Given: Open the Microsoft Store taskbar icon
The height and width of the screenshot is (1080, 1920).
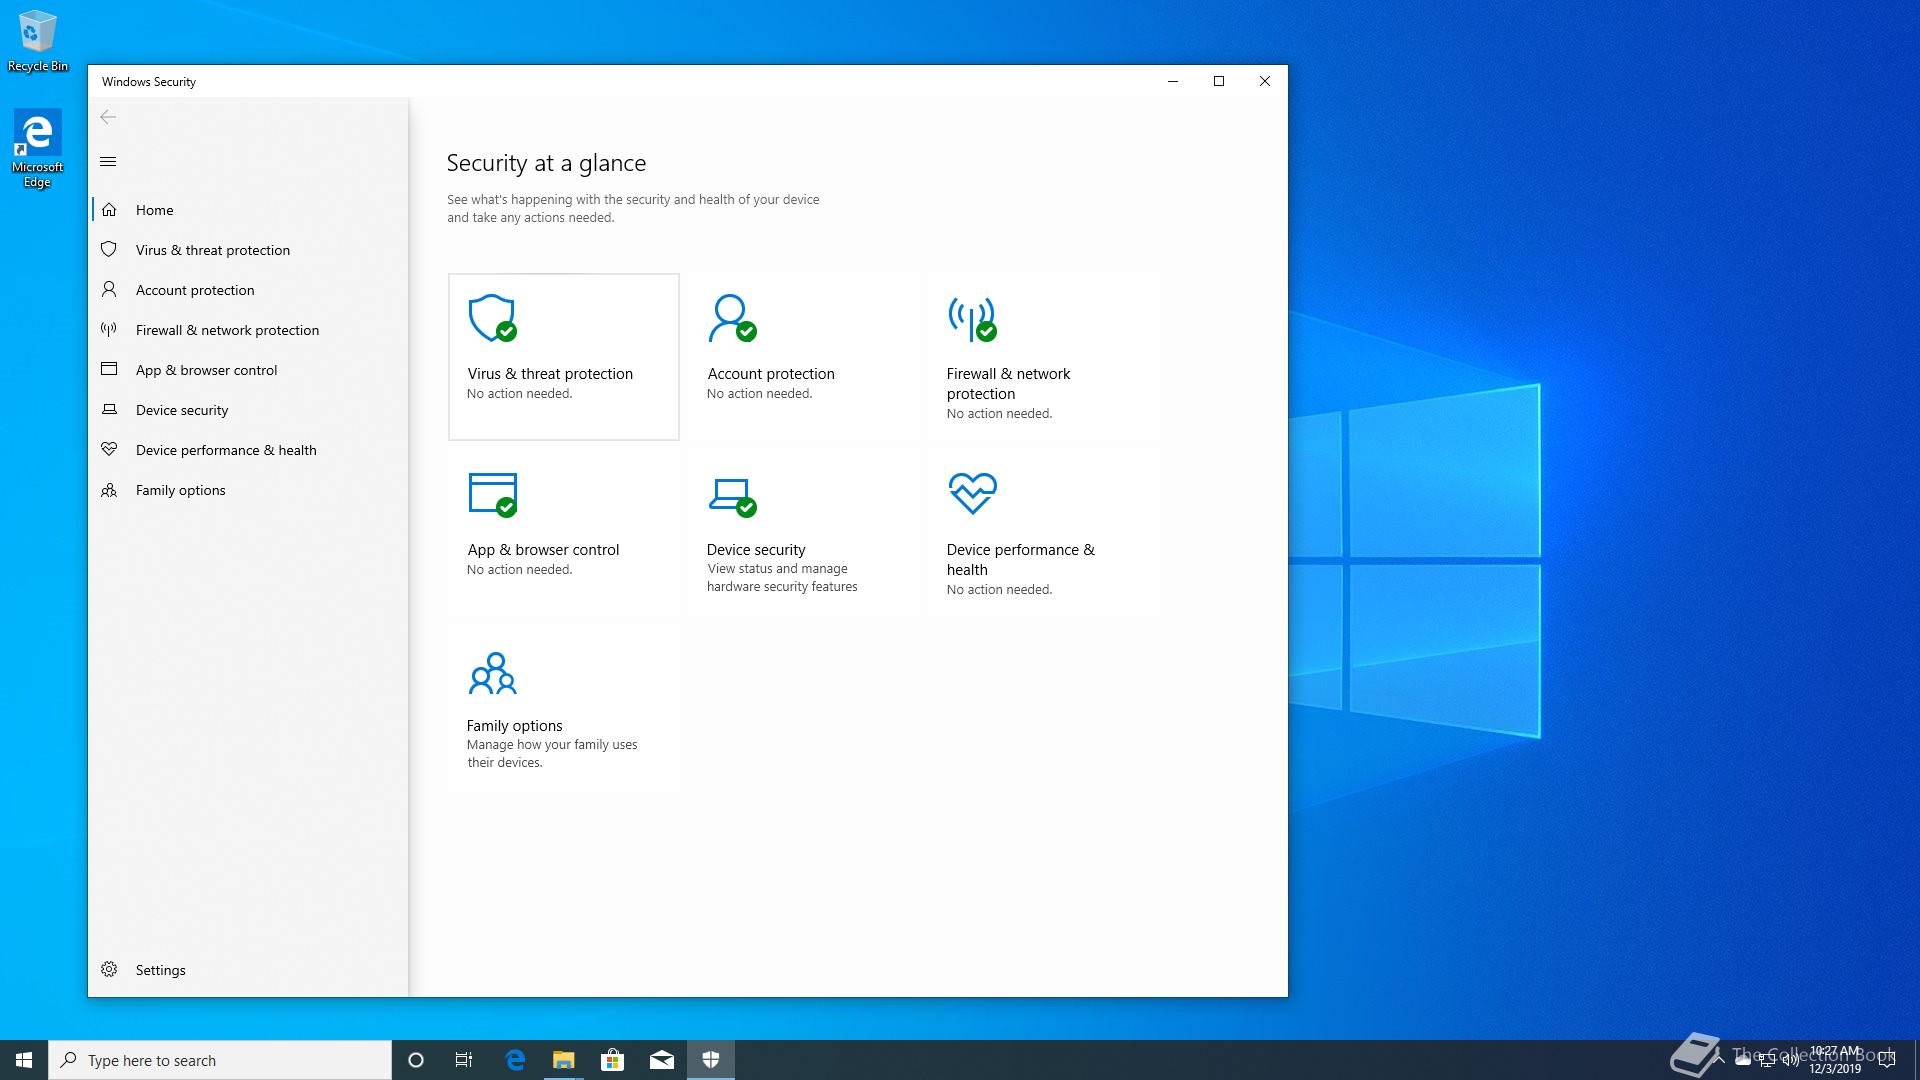Looking at the screenshot, I should pos(612,1060).
